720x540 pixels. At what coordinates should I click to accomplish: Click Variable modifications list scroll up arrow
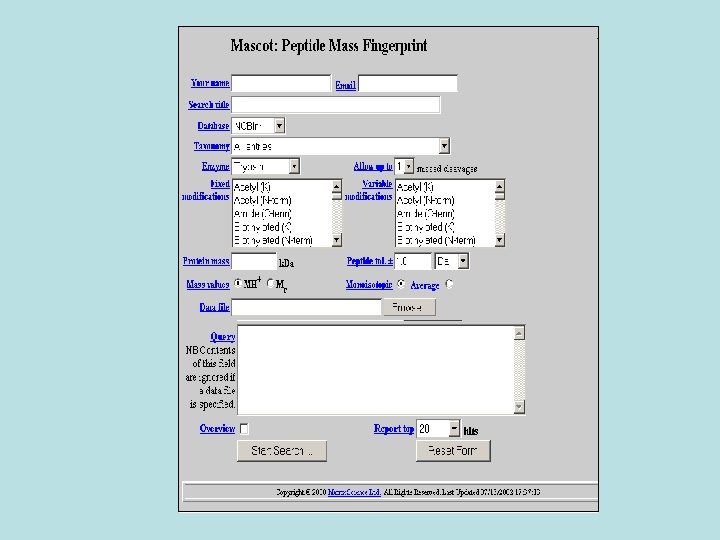click(x=500, y=186)
